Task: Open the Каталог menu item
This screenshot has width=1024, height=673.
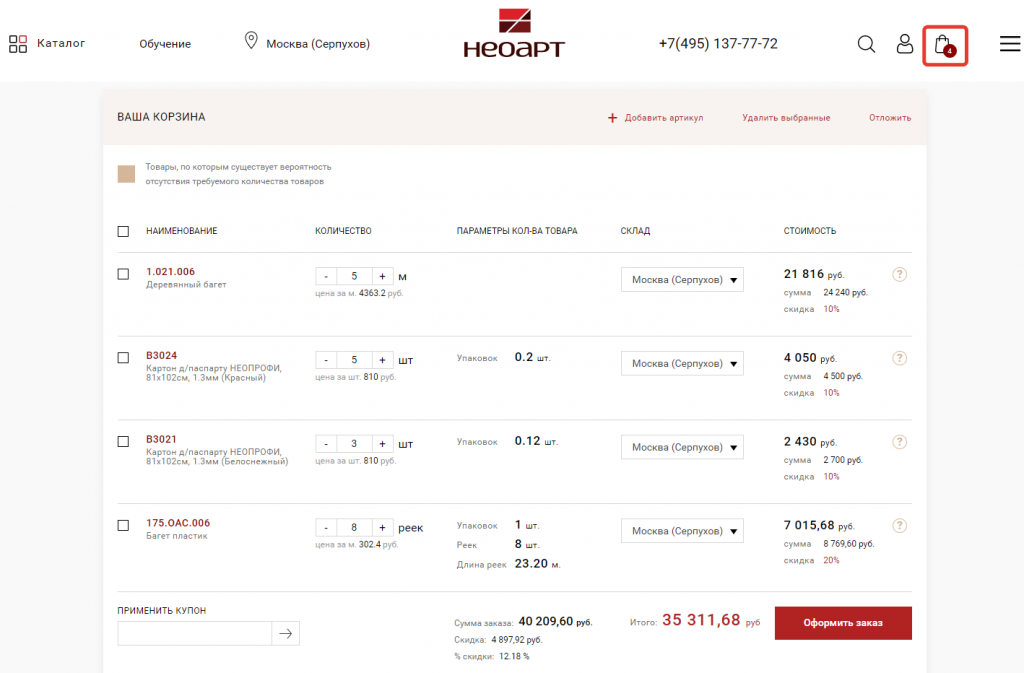Action: pyautogui.click(x=61, y=43)
